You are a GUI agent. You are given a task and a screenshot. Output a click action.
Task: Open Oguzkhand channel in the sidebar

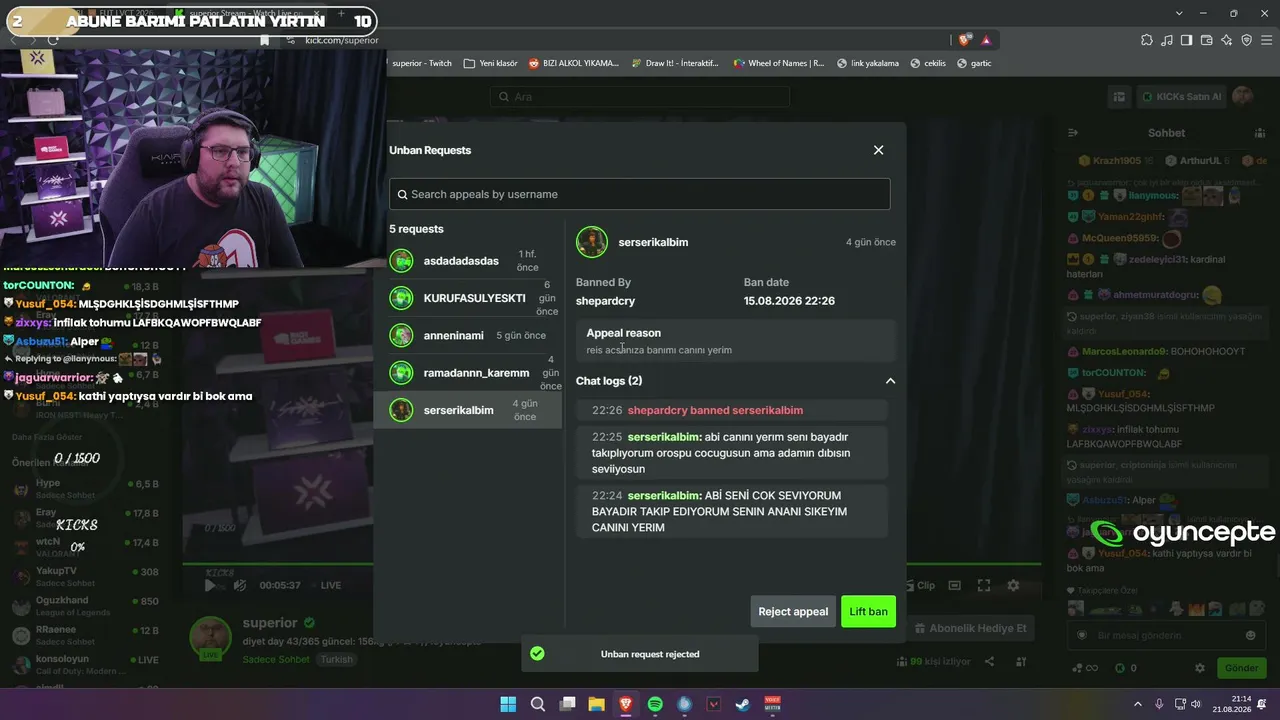(85, 606)
